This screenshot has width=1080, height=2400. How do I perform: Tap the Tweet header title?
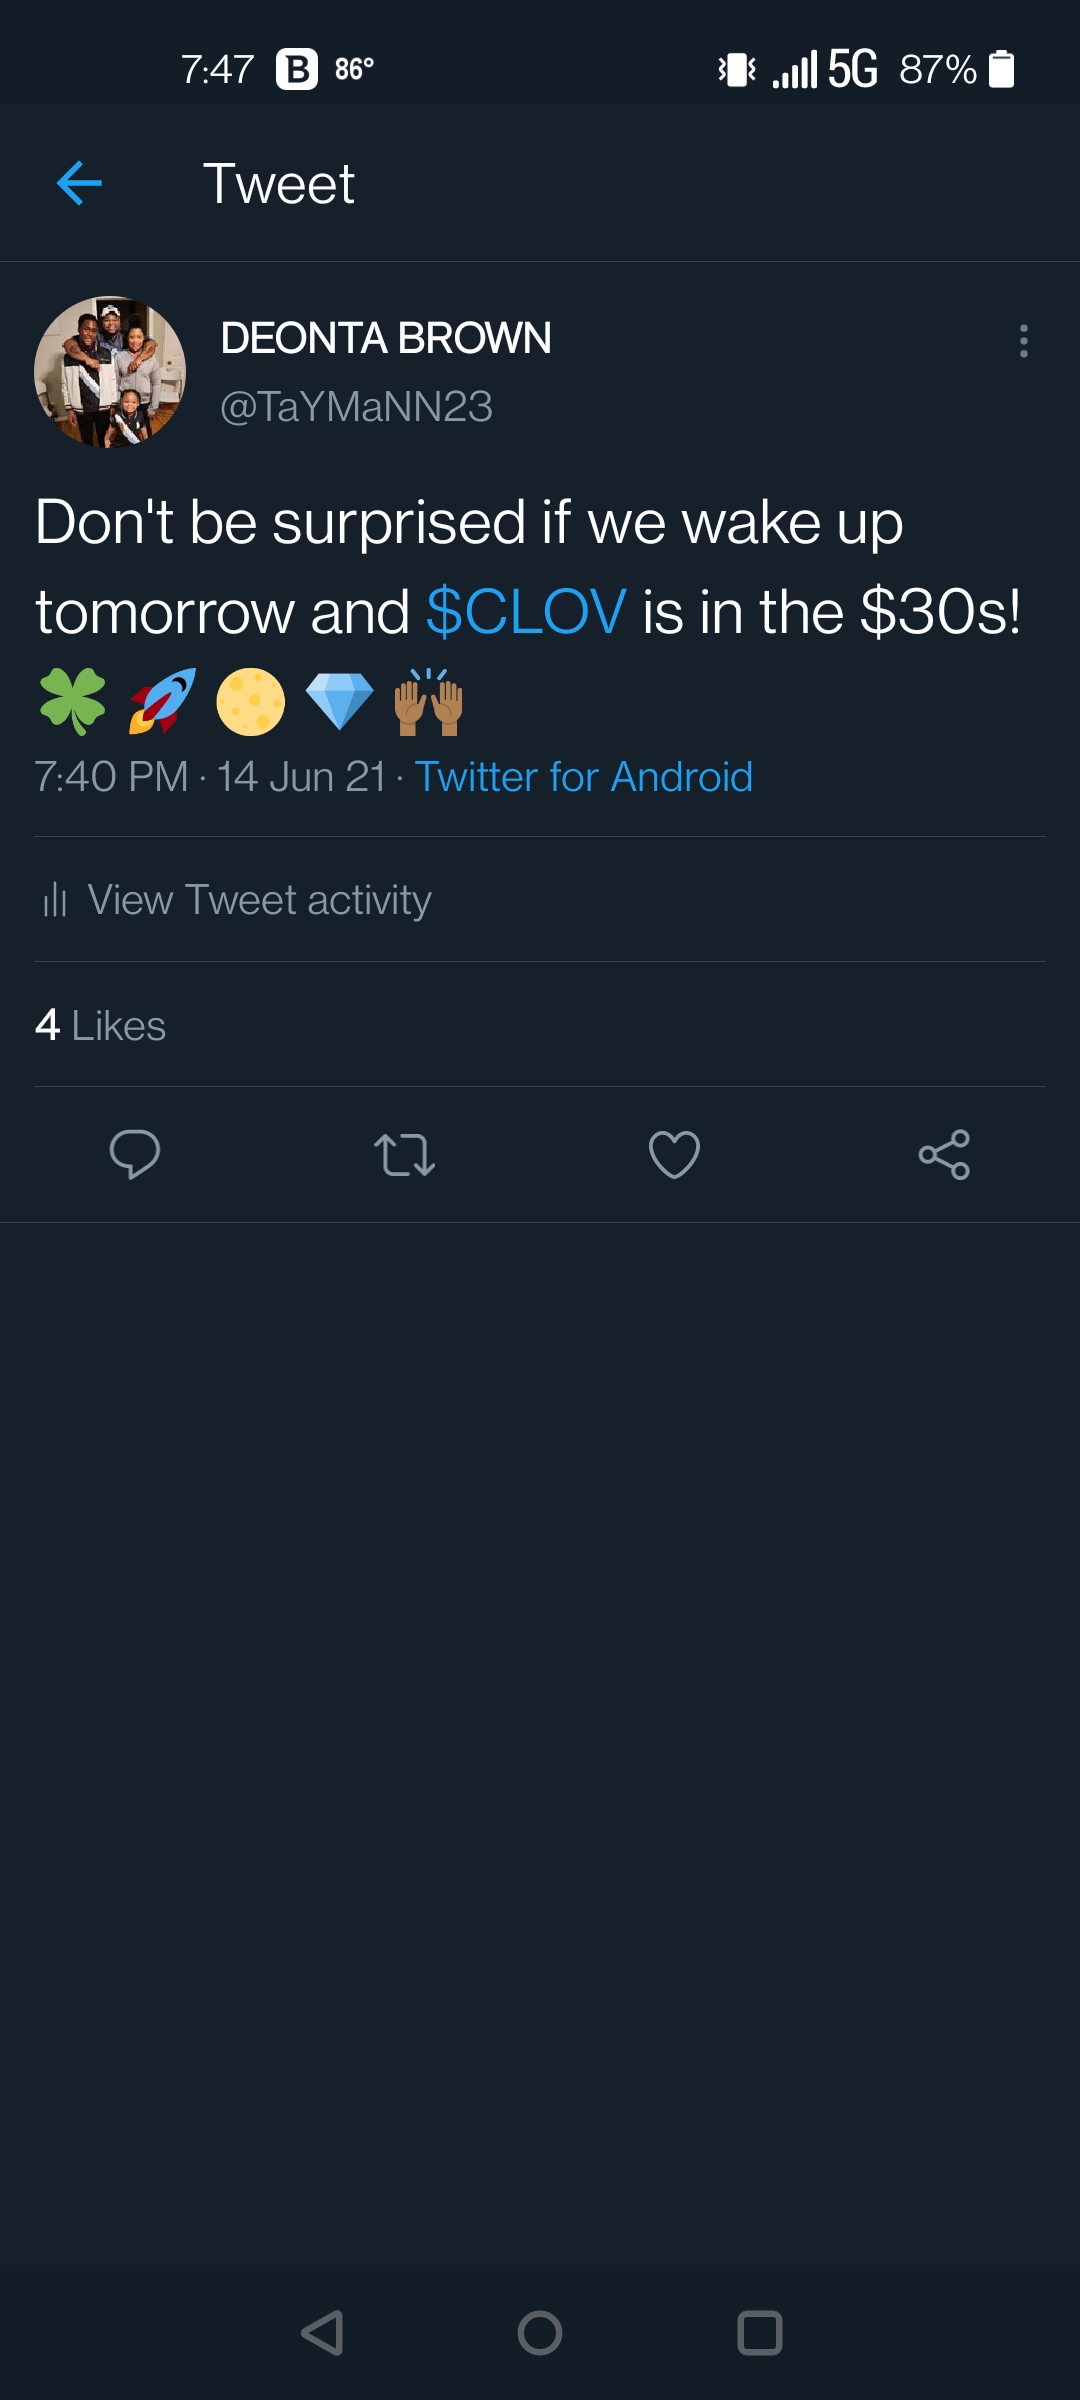click(x=279, y=184)
